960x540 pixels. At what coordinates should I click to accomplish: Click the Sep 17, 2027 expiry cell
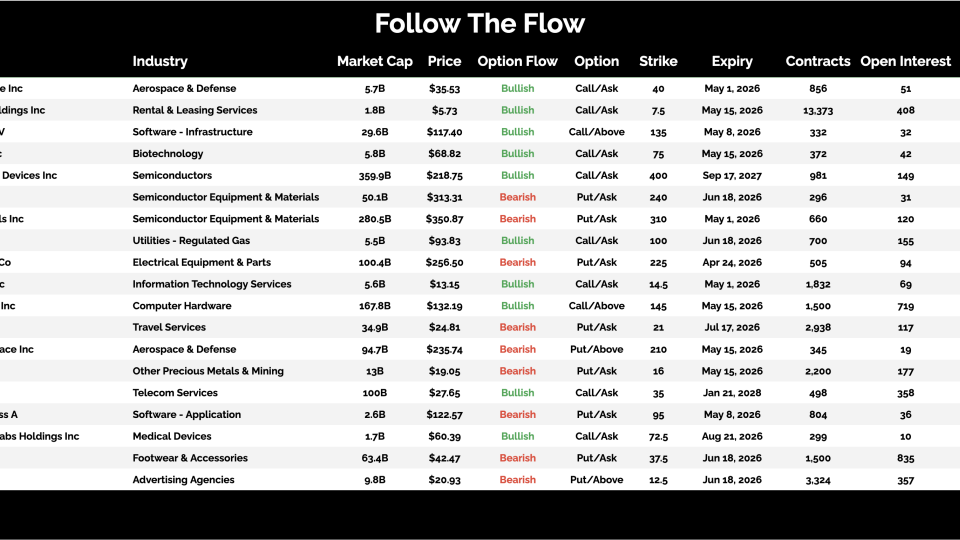(732, 175)
